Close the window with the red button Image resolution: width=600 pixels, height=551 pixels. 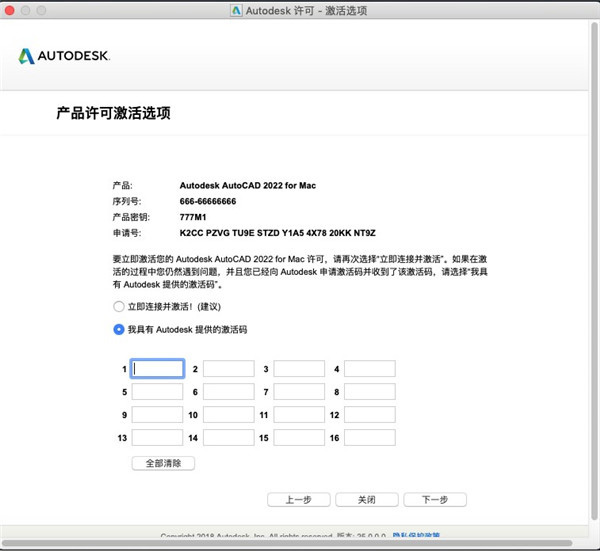(x=11, y=10)
